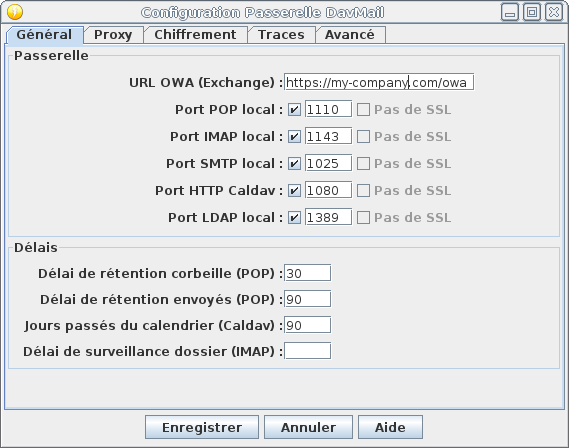
Task: Click the DavMail lightning icon in title bar
Action: pyautogui.click(x=15, y=12)
